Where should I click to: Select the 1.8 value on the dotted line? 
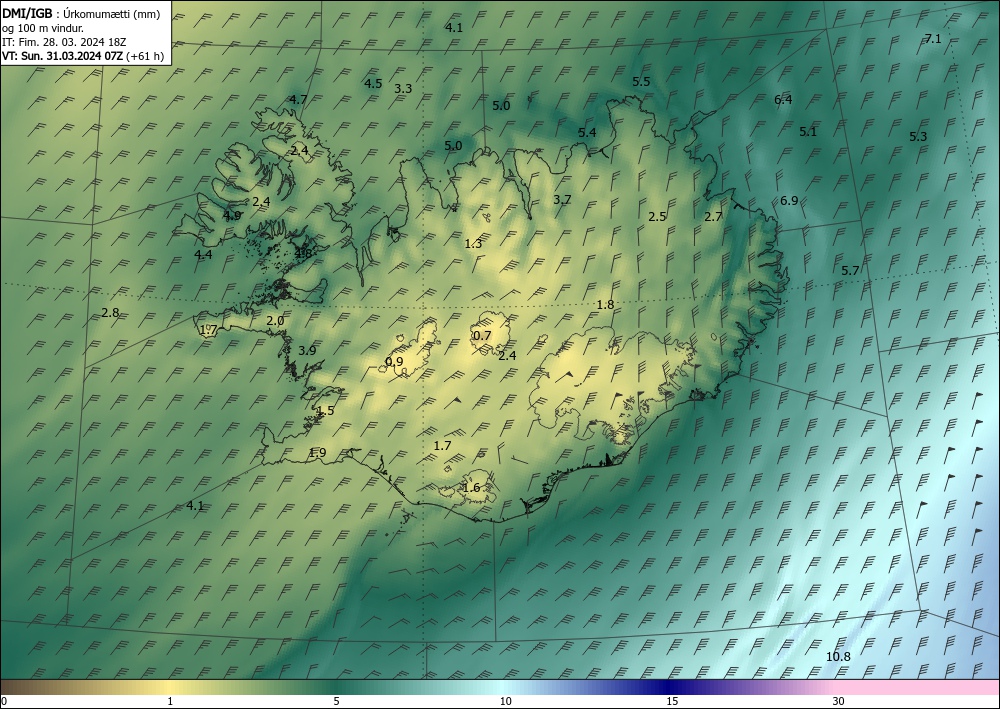tap(605, 305)
